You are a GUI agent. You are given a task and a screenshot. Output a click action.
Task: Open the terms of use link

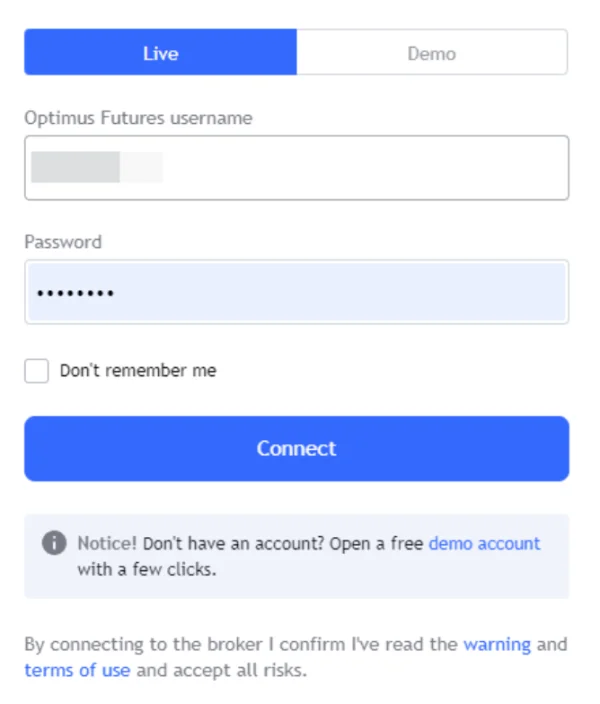click(77, 670)
